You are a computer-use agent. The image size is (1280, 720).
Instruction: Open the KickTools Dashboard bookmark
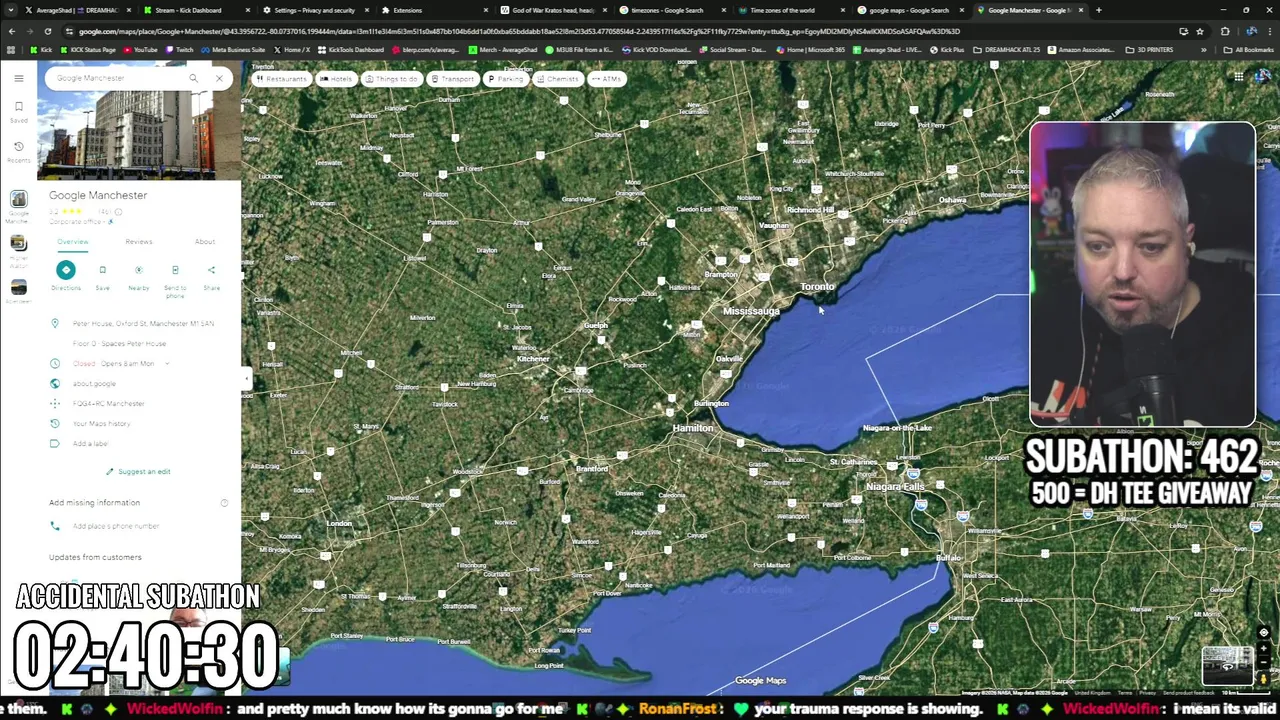350,50
